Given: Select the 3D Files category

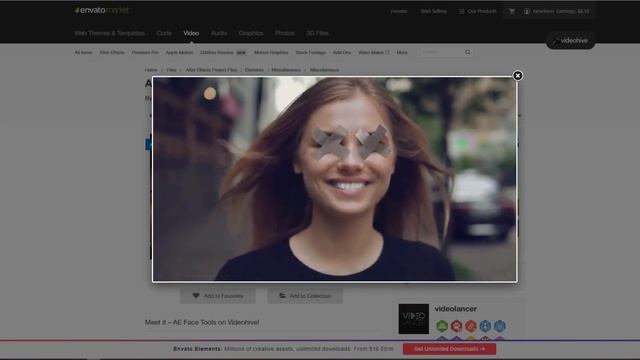Looking at the screenshot, I should (318, 33).
